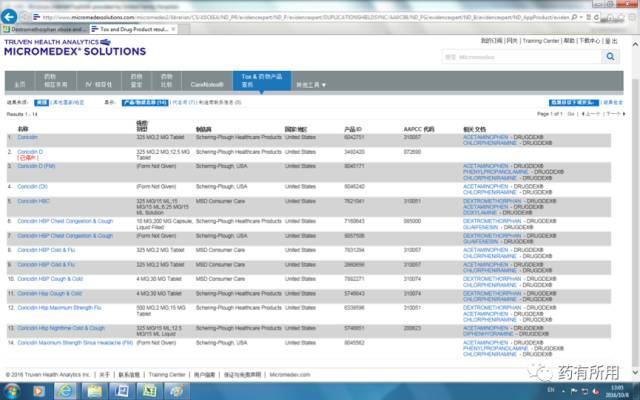This screenshot has height=400, width=640.
Task: Open the 联系信息 footer link
Action: click(x=129, y=375)
